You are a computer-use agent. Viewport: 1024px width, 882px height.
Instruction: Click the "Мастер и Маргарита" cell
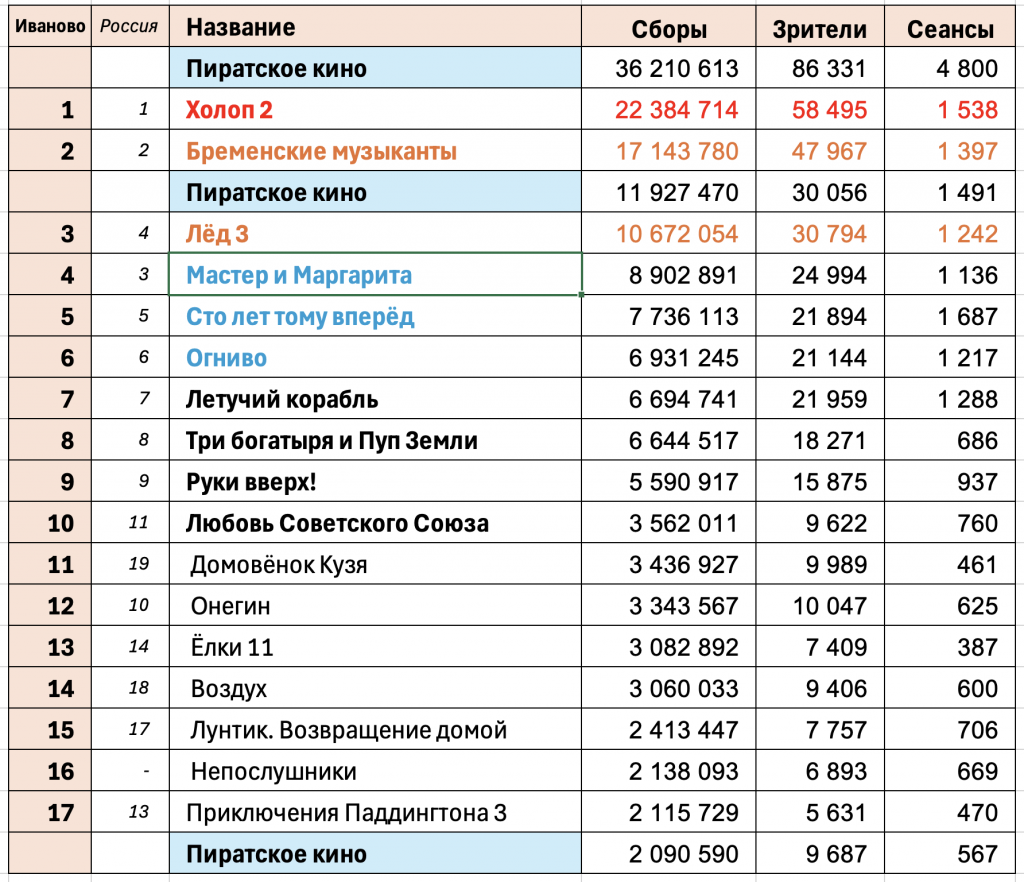[375, 275]
